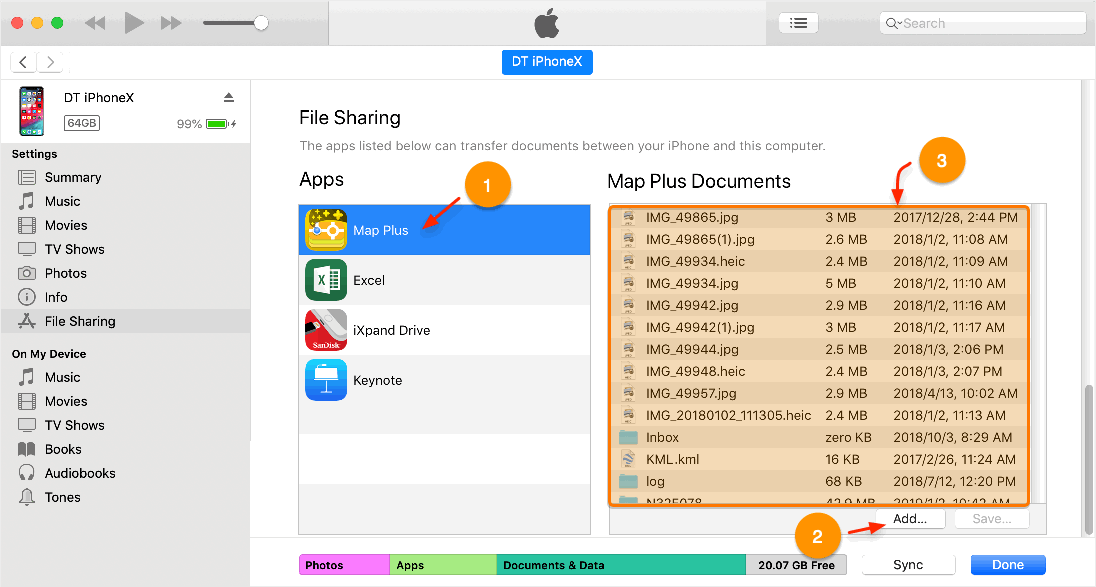The width and height of the screenshot is (1096, 587).
Task: Click the main pane vertical scrollbar
Action: tap(1088, 459)
